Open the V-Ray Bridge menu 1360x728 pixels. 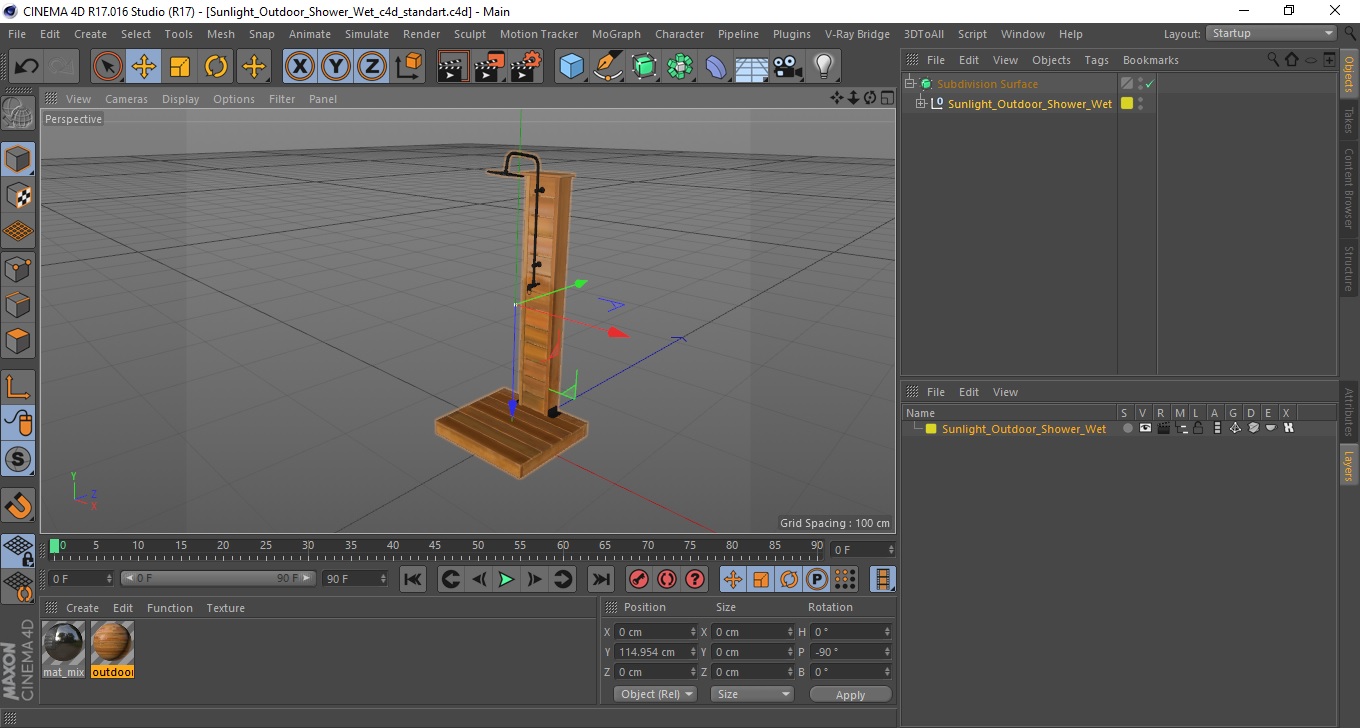click(857, 34)
